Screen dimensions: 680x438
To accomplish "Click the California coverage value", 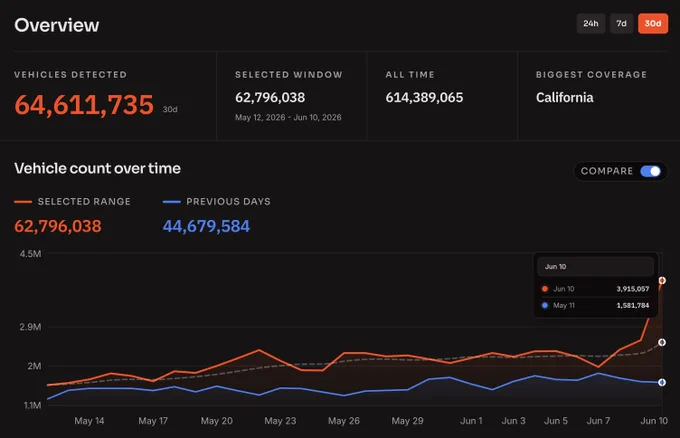I will pyautogui.click(x=565, y=98).
